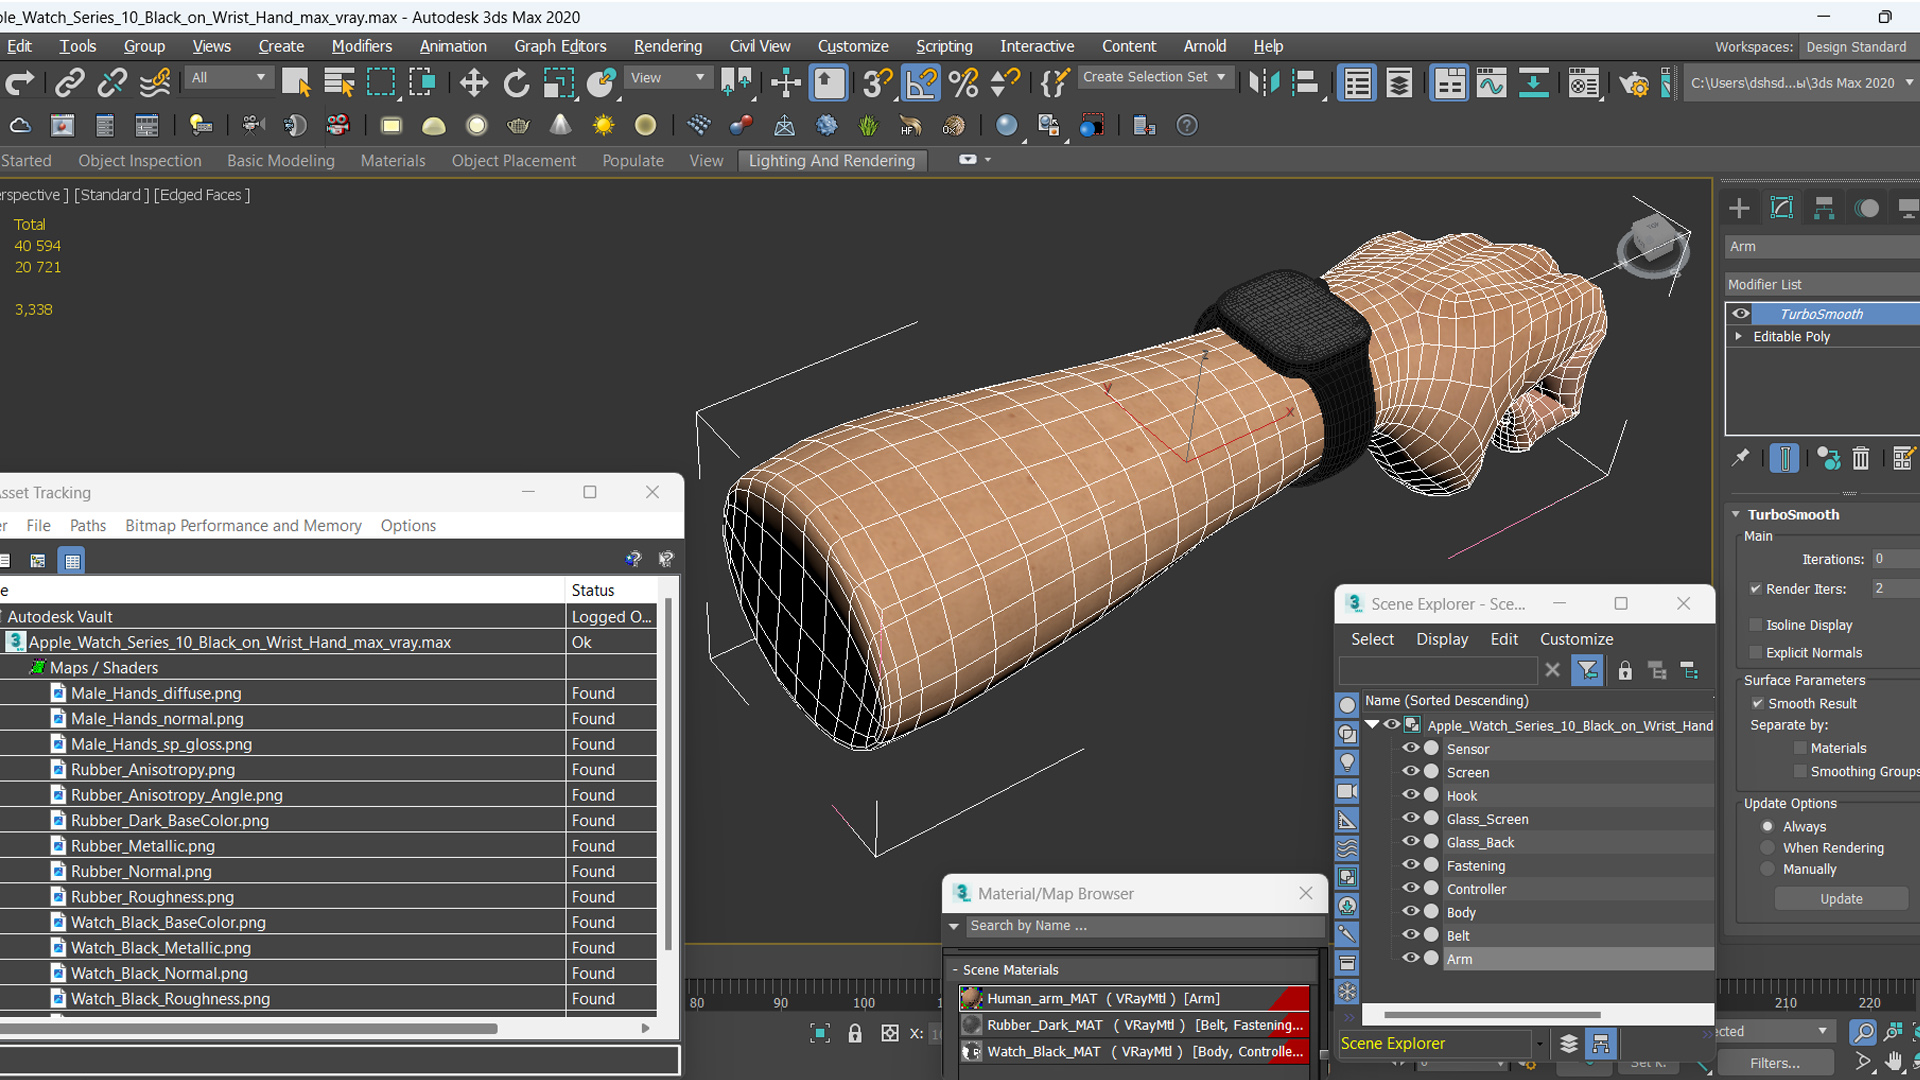Toggle Render Iters checkbox
Screen dimensions: 1920x1080
click(x=1756, y=588)
